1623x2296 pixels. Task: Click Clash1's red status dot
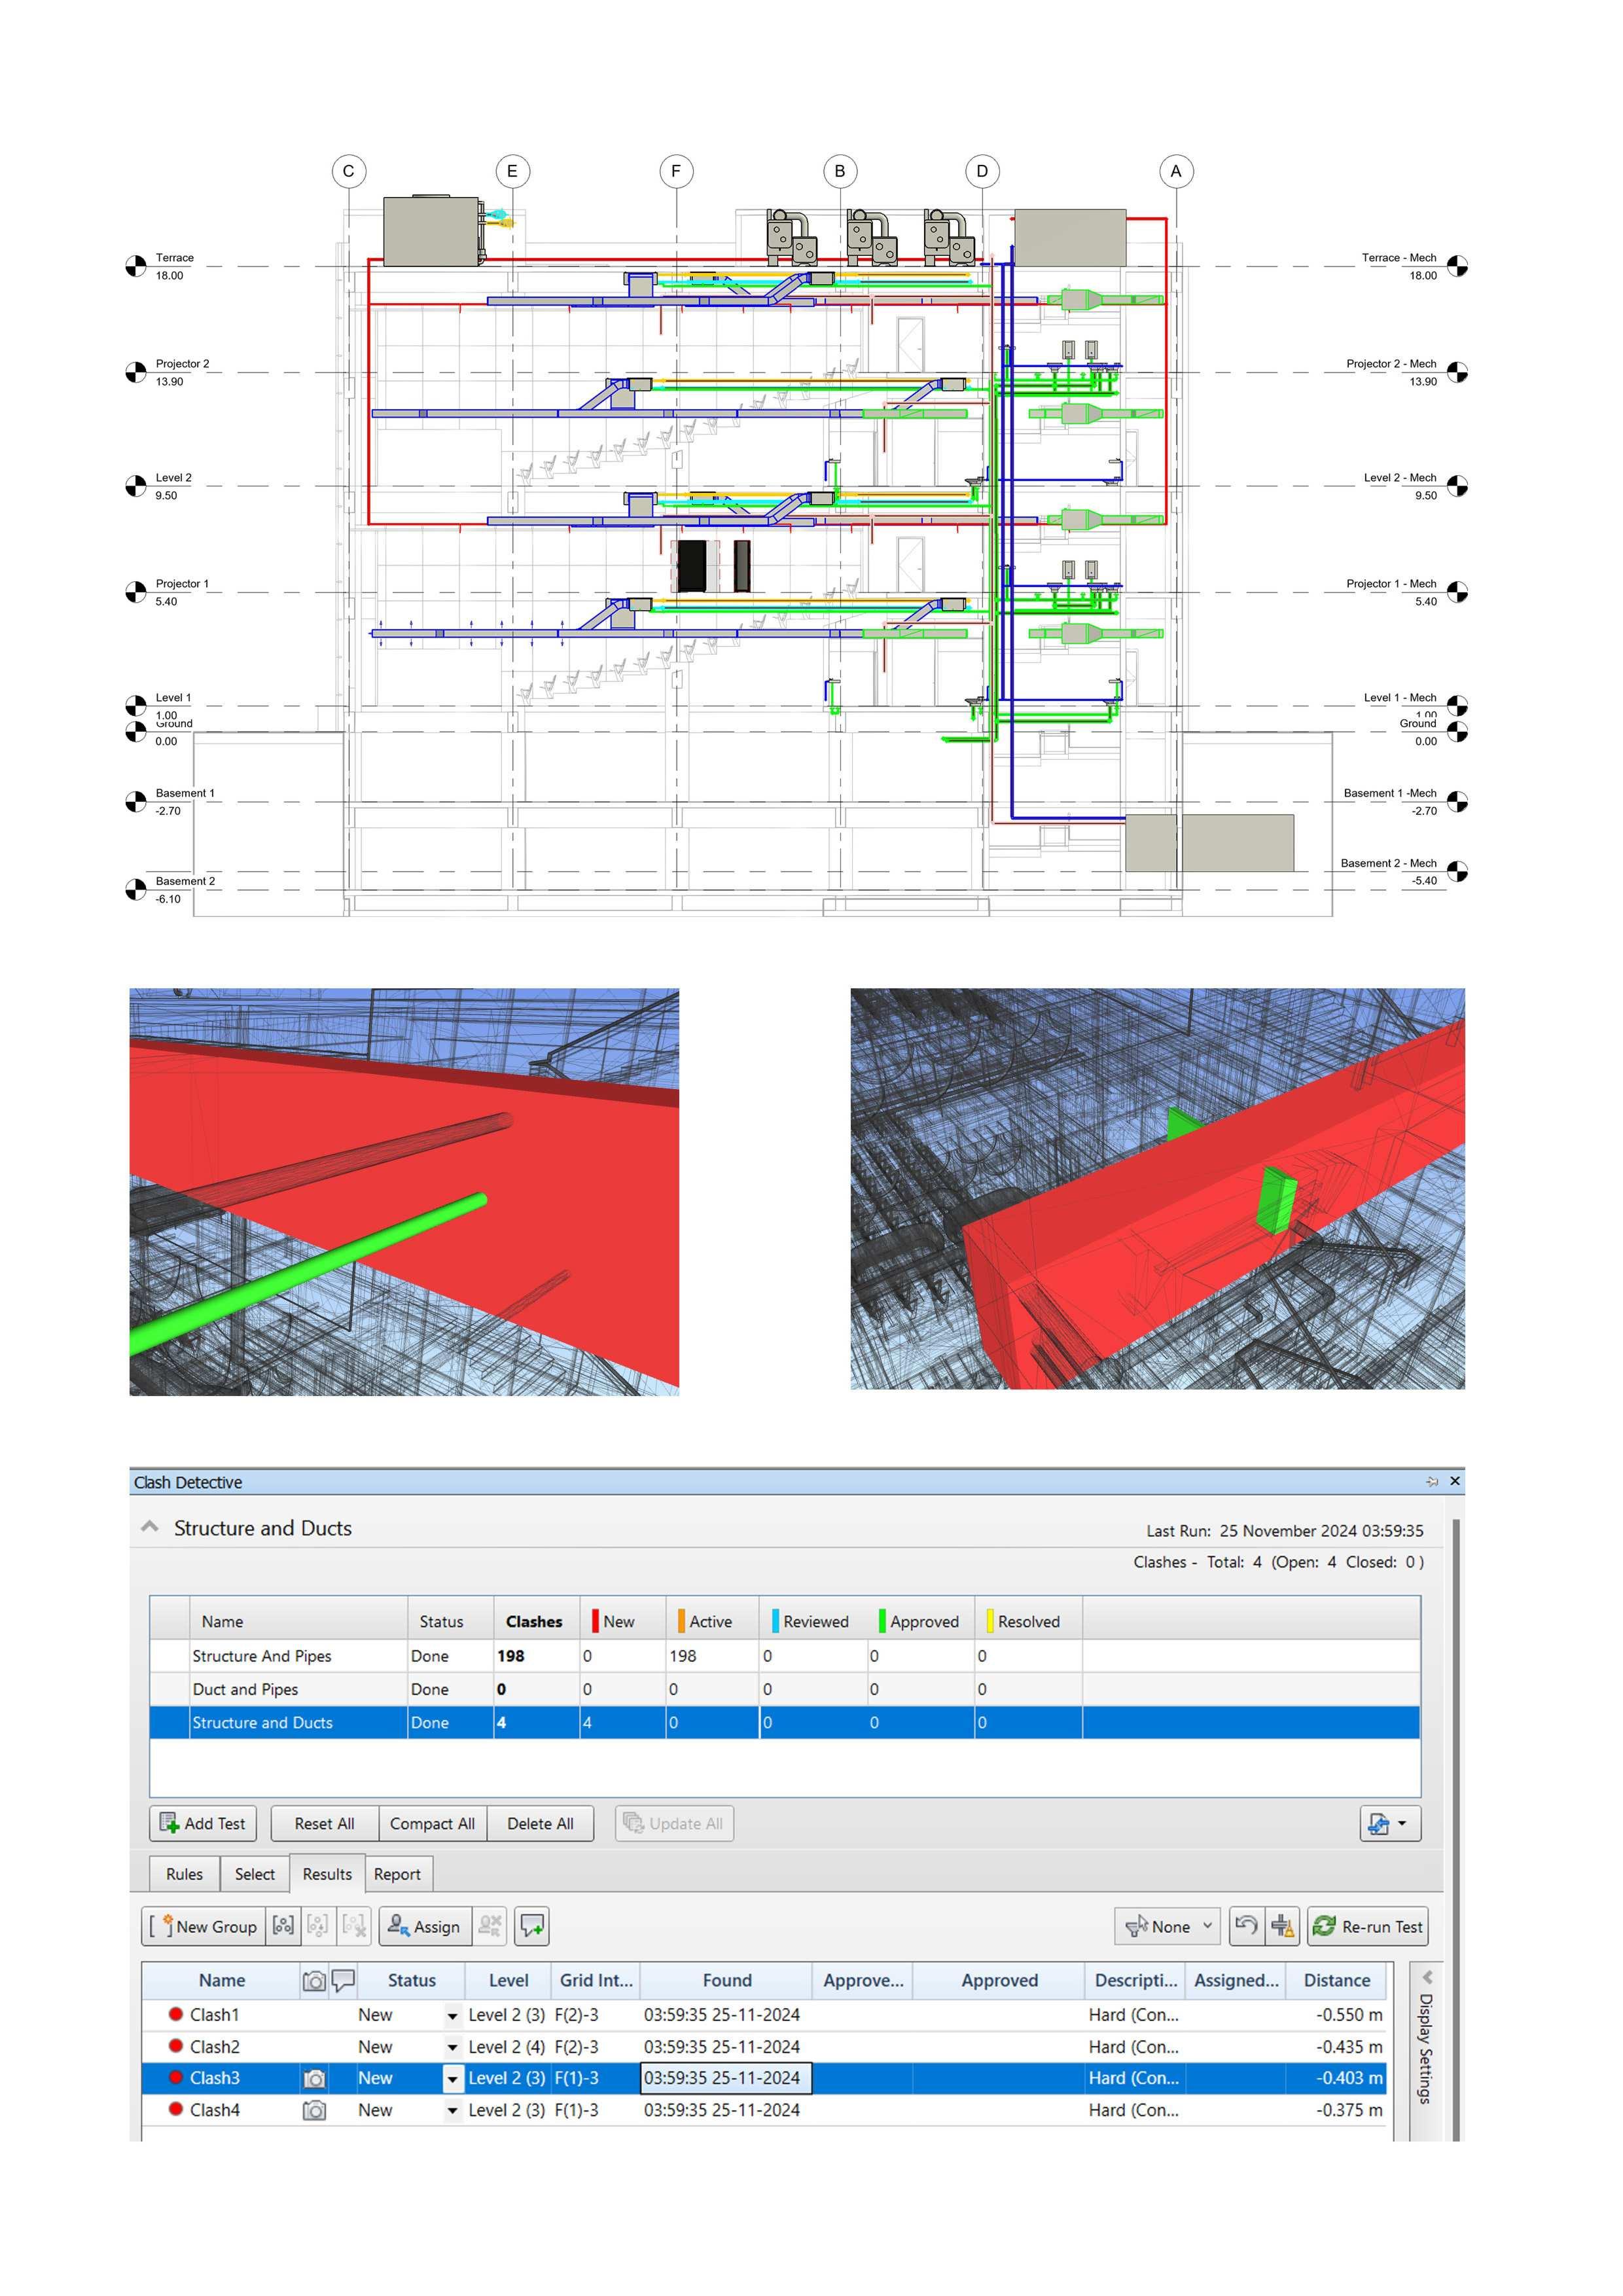click(x=176, y=2014)
